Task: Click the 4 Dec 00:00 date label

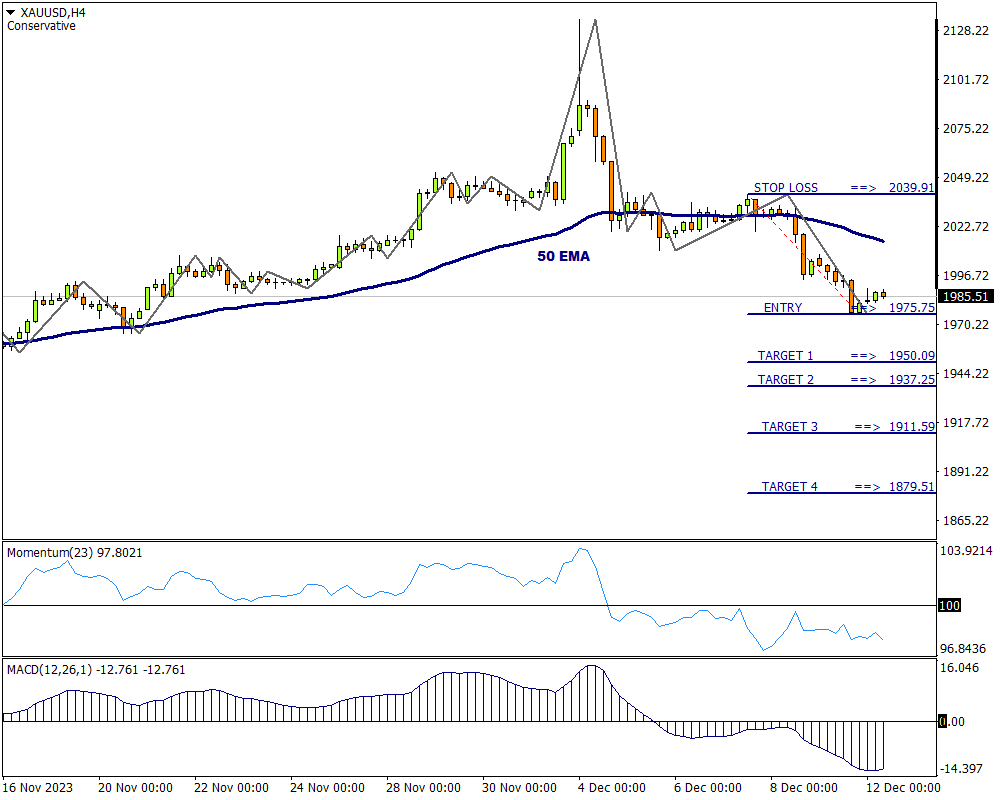Action: [x=612, y=787]
